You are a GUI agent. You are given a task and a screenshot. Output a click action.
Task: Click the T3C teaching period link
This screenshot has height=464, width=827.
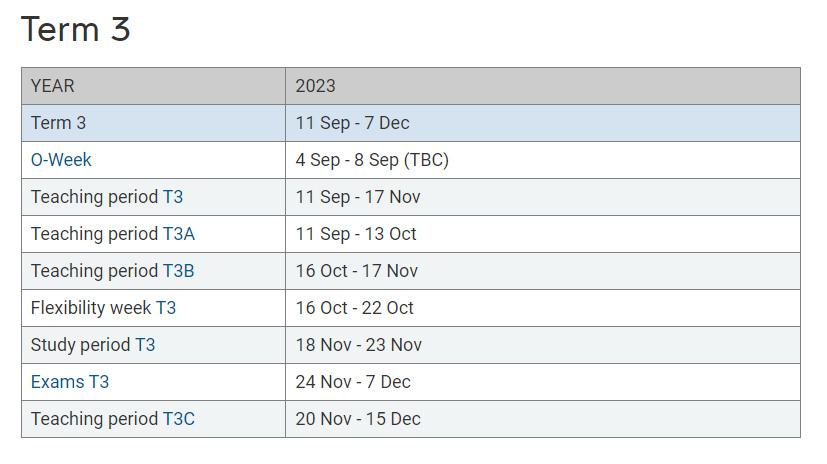click(179, 419)
